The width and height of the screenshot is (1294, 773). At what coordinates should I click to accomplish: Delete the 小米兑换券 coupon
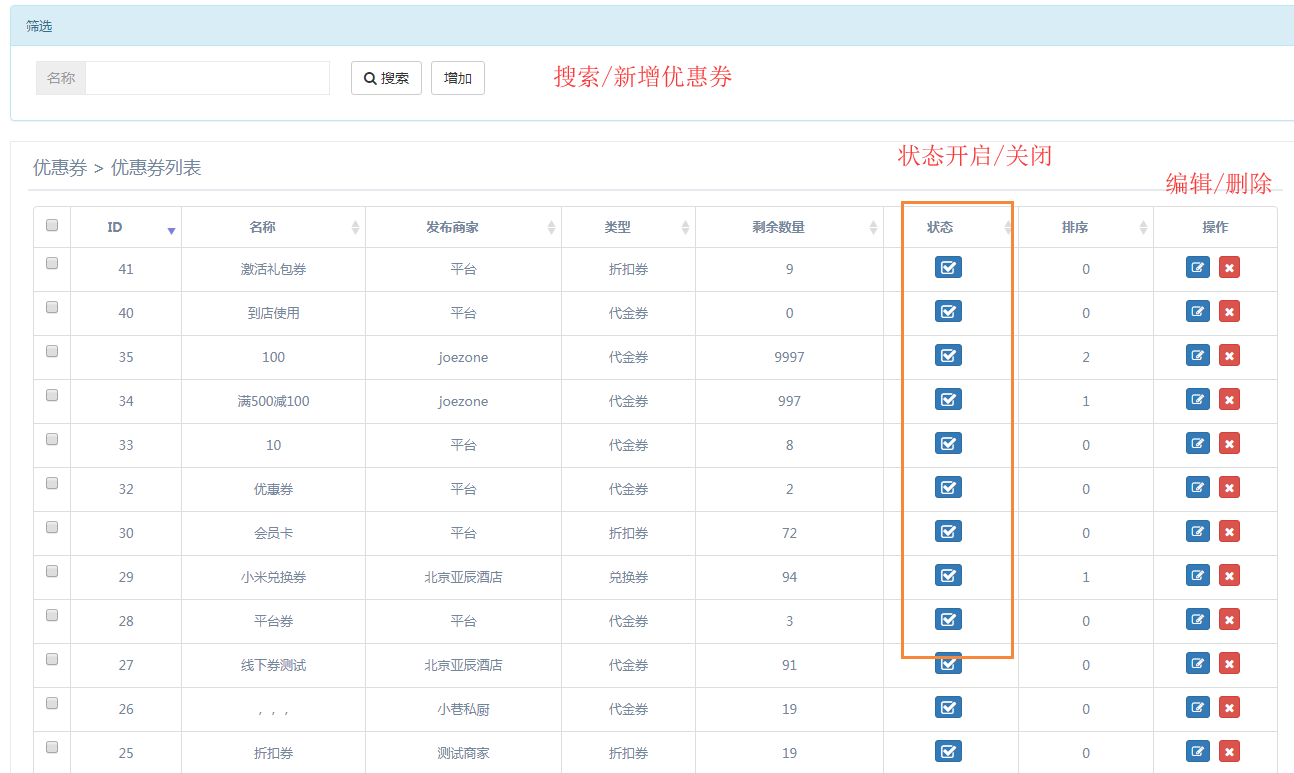pyautogui.click(x=1229, y=575)
